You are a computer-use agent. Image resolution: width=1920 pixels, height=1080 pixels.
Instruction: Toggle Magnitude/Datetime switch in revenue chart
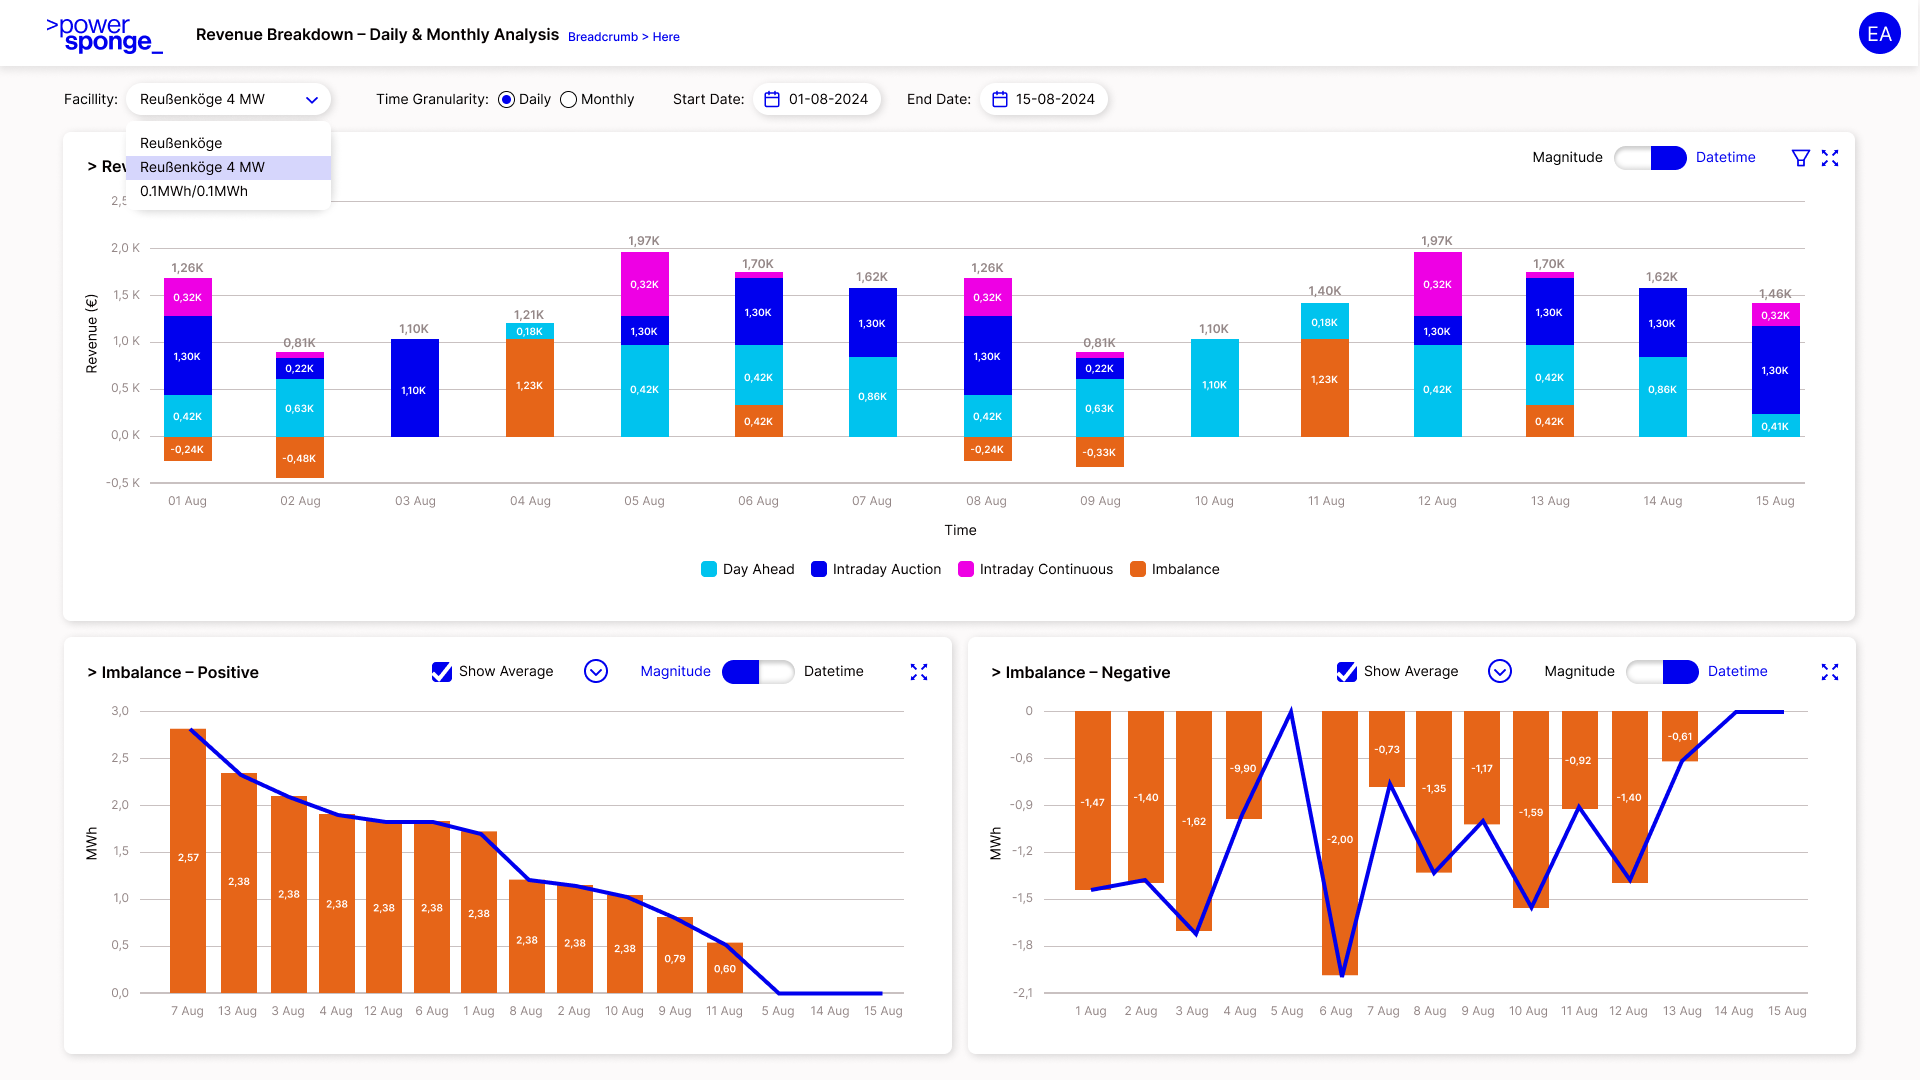(x=1650, y=158)
